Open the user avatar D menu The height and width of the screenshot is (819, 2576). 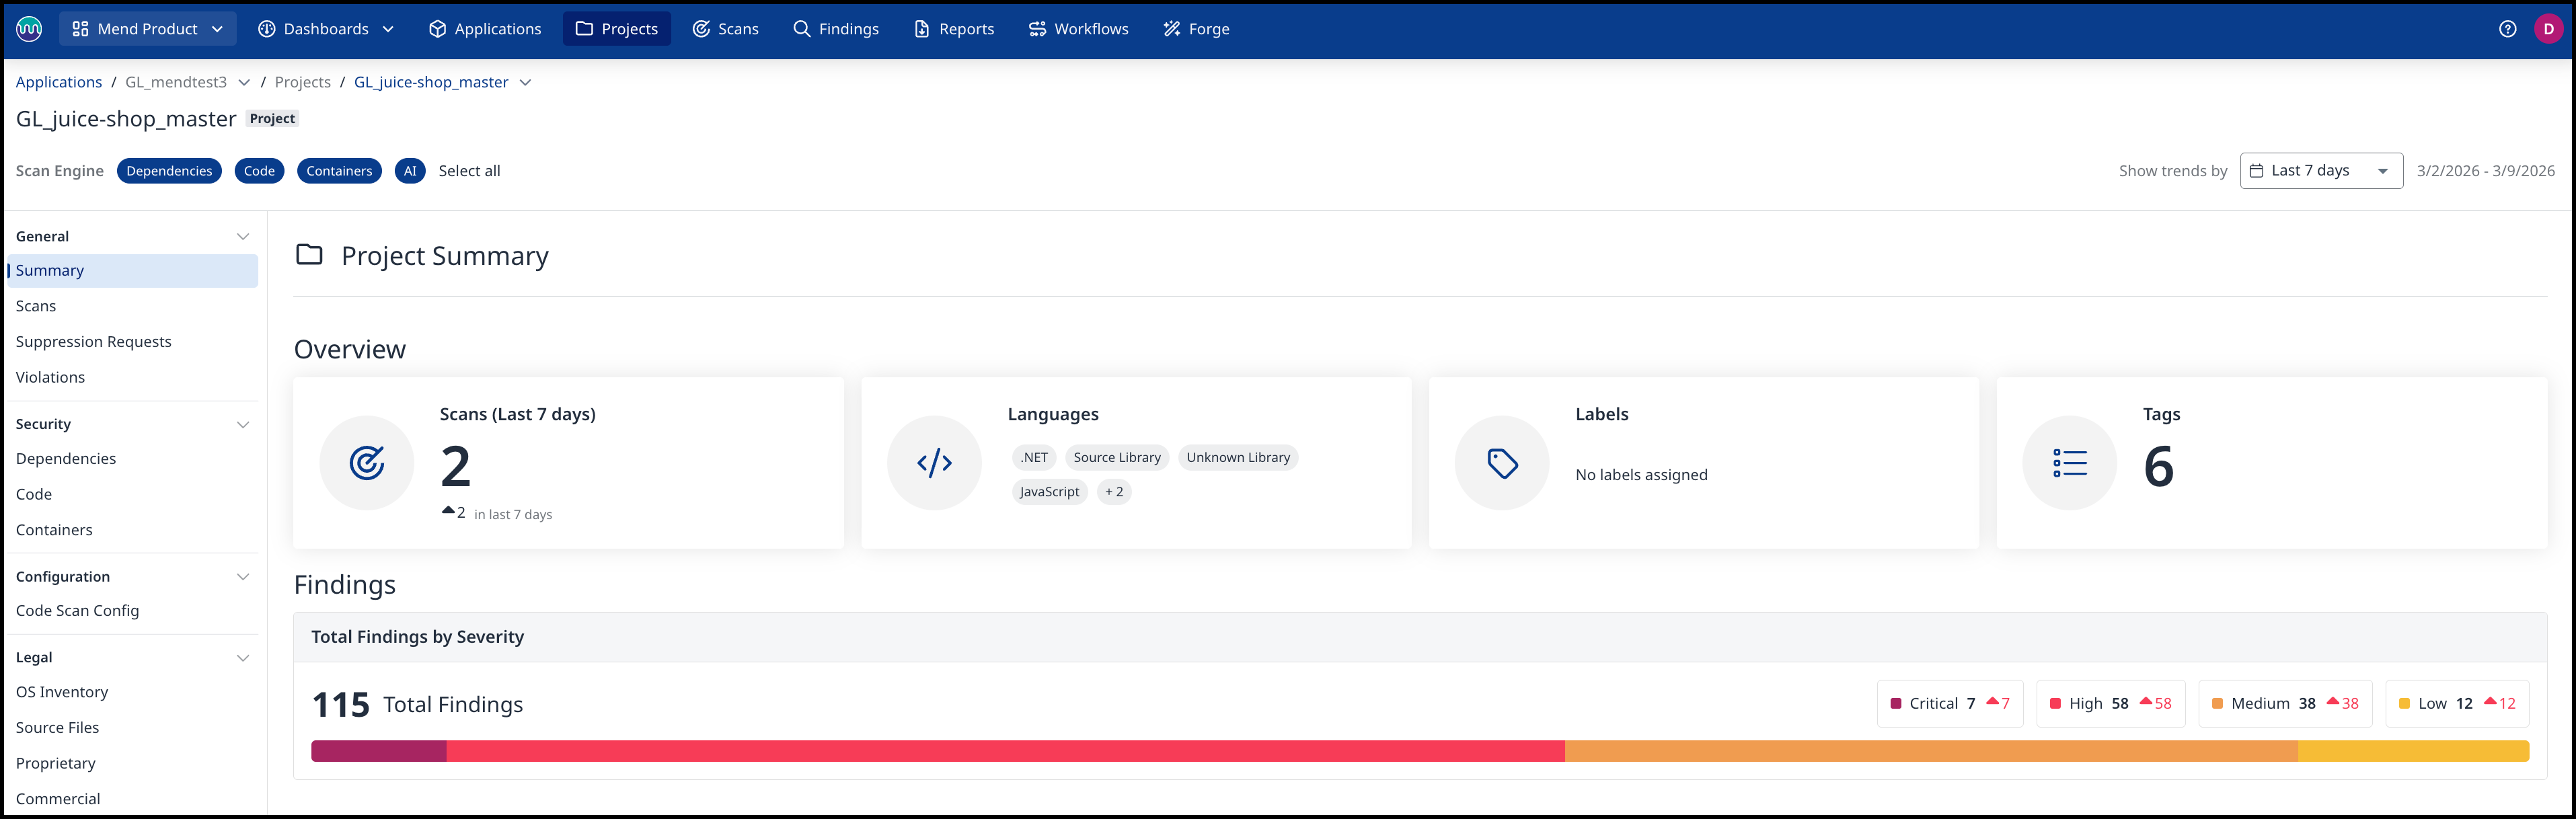[x=2548, y=29]
